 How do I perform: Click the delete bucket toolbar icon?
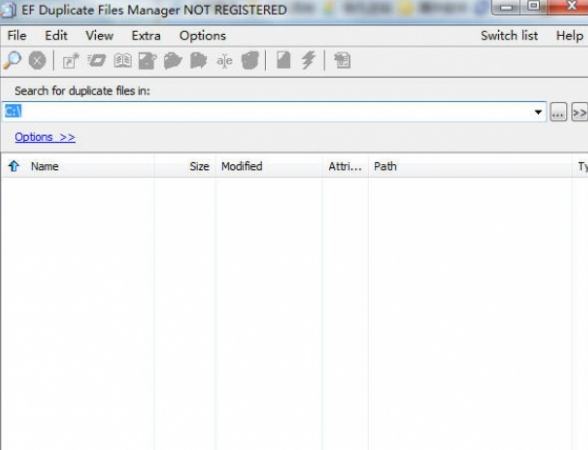coord(250,61)
